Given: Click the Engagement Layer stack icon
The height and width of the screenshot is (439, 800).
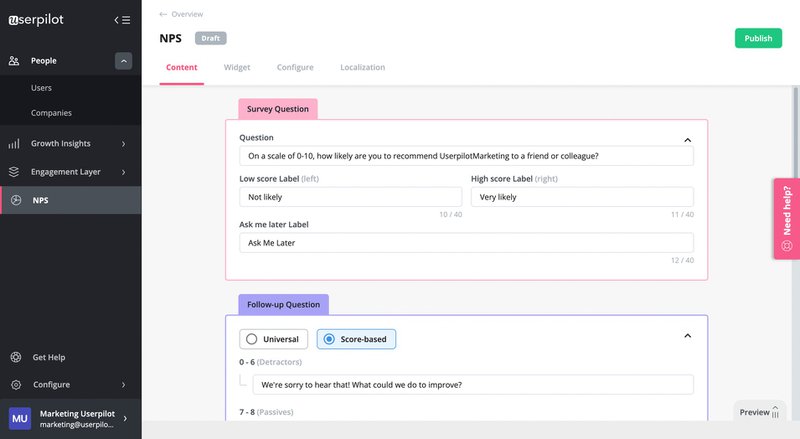Looking at the screenshot, I should (x=14, y=172).
